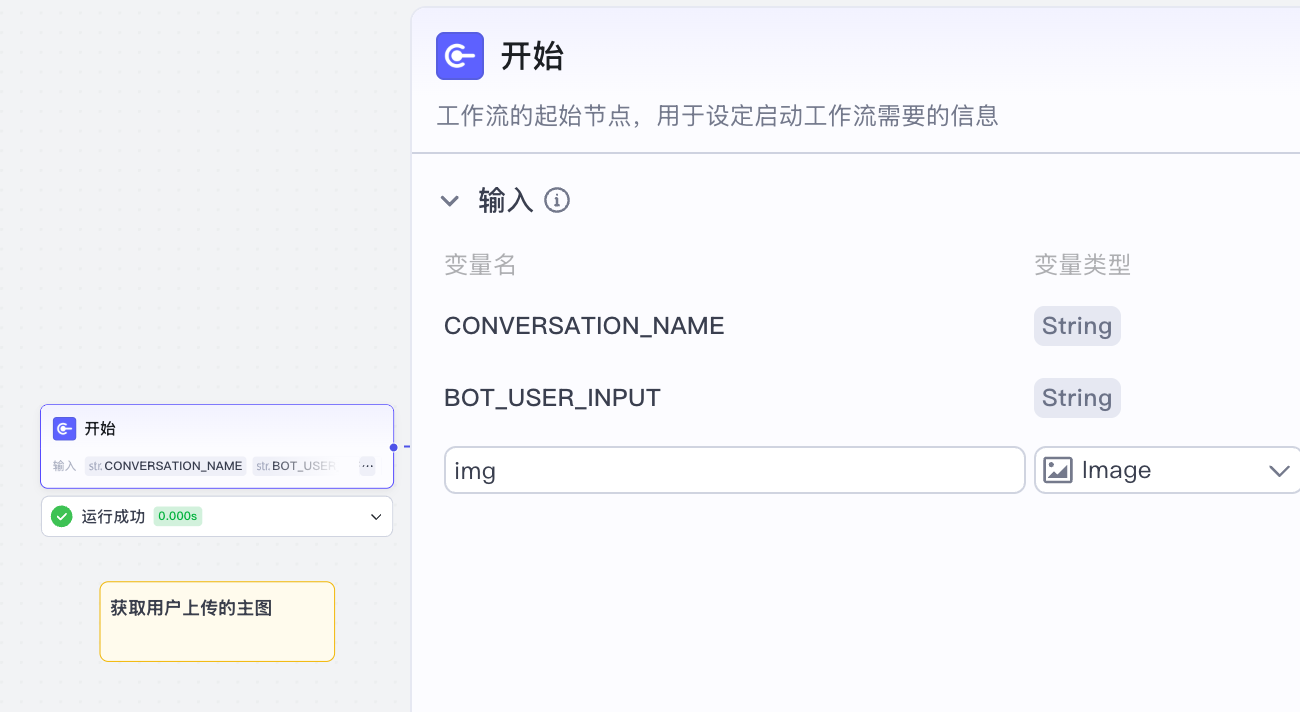Expand the 运行成功 result details chevron
The height and width of the screenshot is (712, 1300).
[376, 517]
